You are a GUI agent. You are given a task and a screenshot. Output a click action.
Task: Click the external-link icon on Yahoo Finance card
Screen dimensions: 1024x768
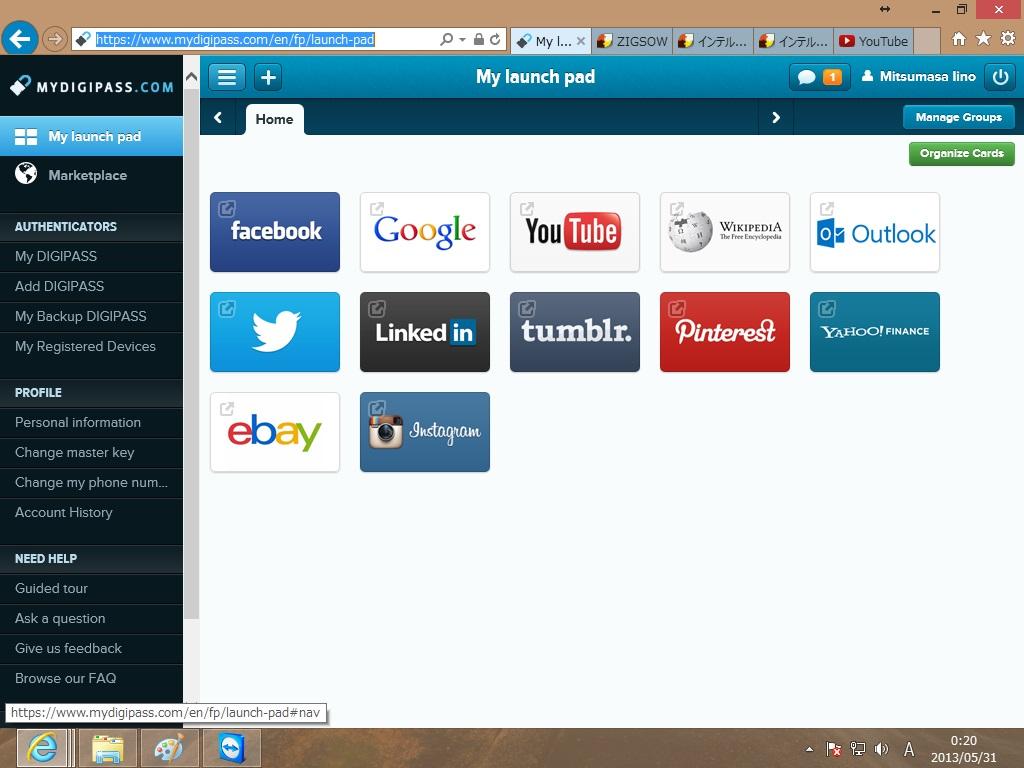tap(827, 309)
